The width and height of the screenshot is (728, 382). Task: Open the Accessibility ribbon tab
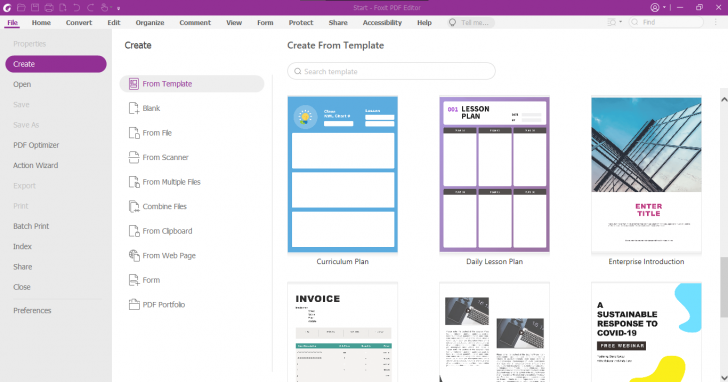click(382, 22)
